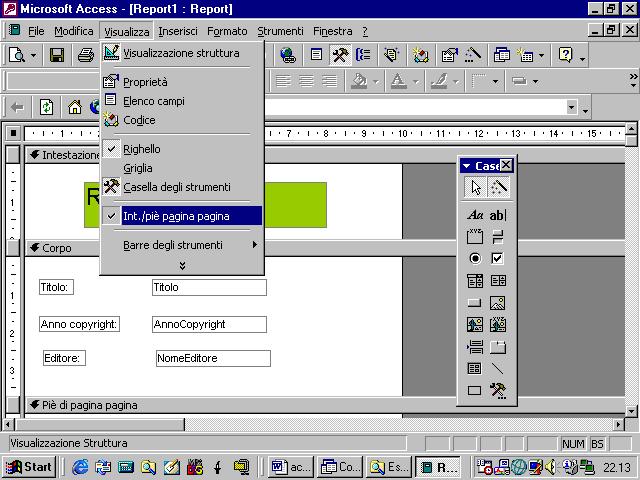Select the Tab Control toolbox tool
This screenshot has height=480, width=640.
[498, 347]
